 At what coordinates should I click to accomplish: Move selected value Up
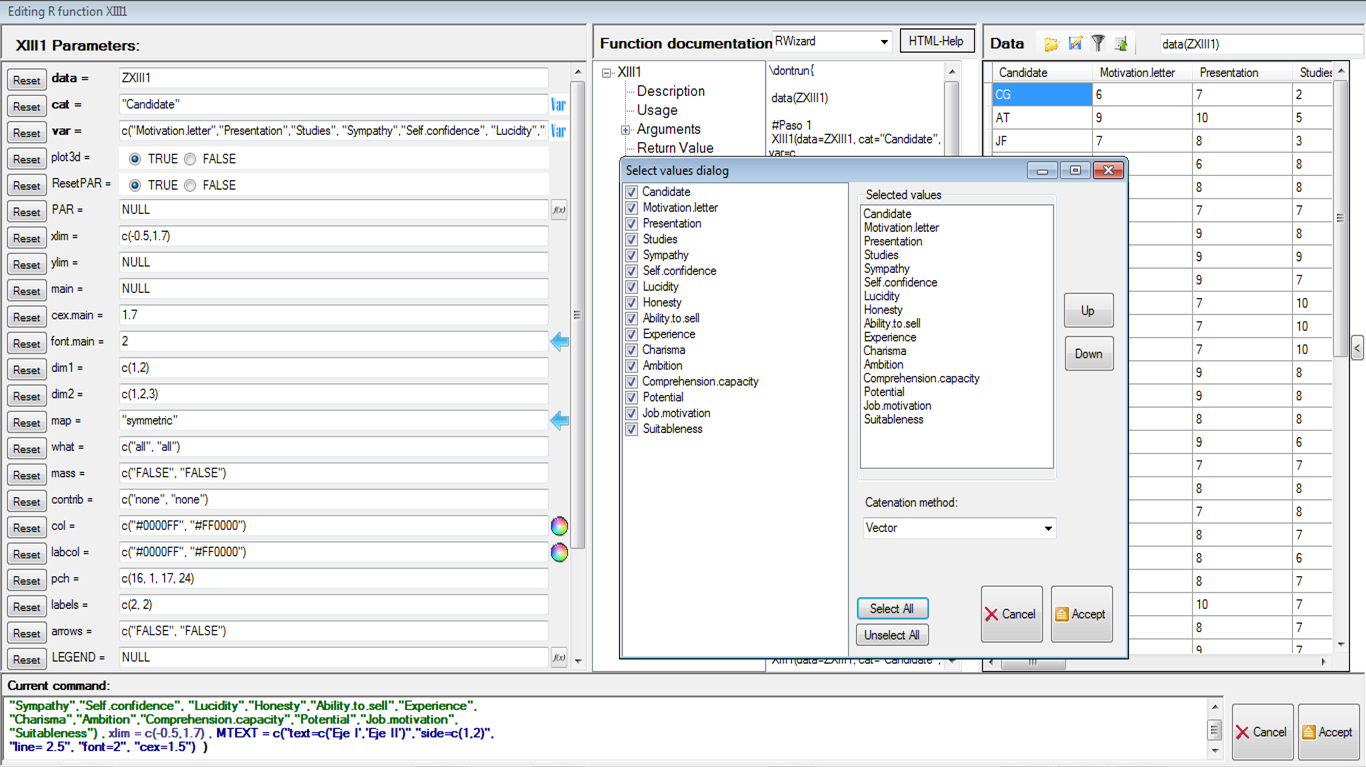[1088, 311]
